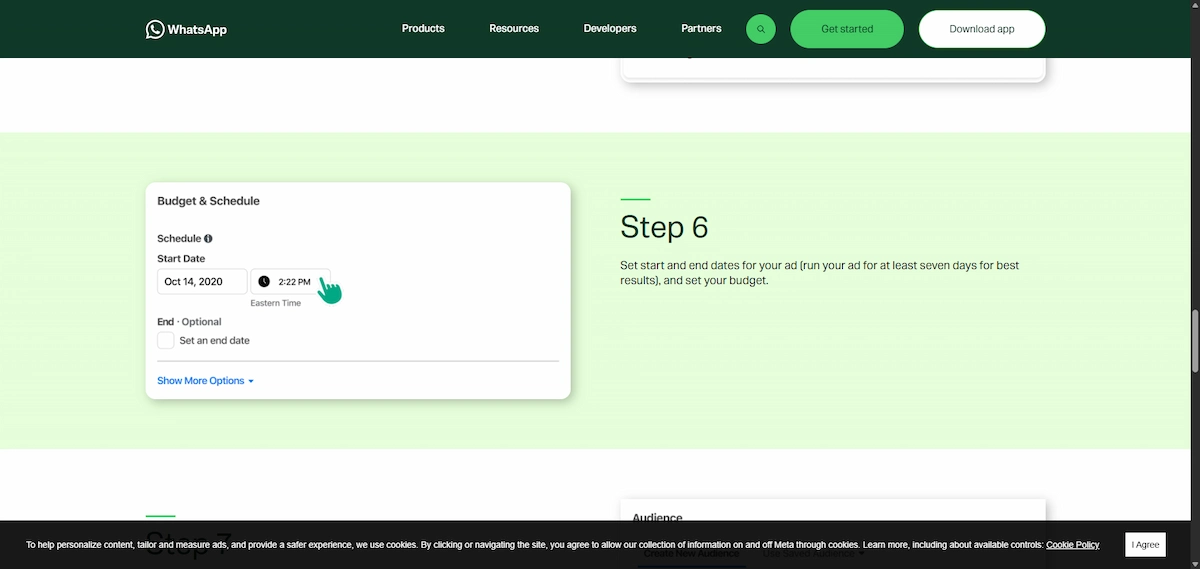1200x569 pixels.
Task: Click the info icon beside Schedule
Action: point(208,239)
